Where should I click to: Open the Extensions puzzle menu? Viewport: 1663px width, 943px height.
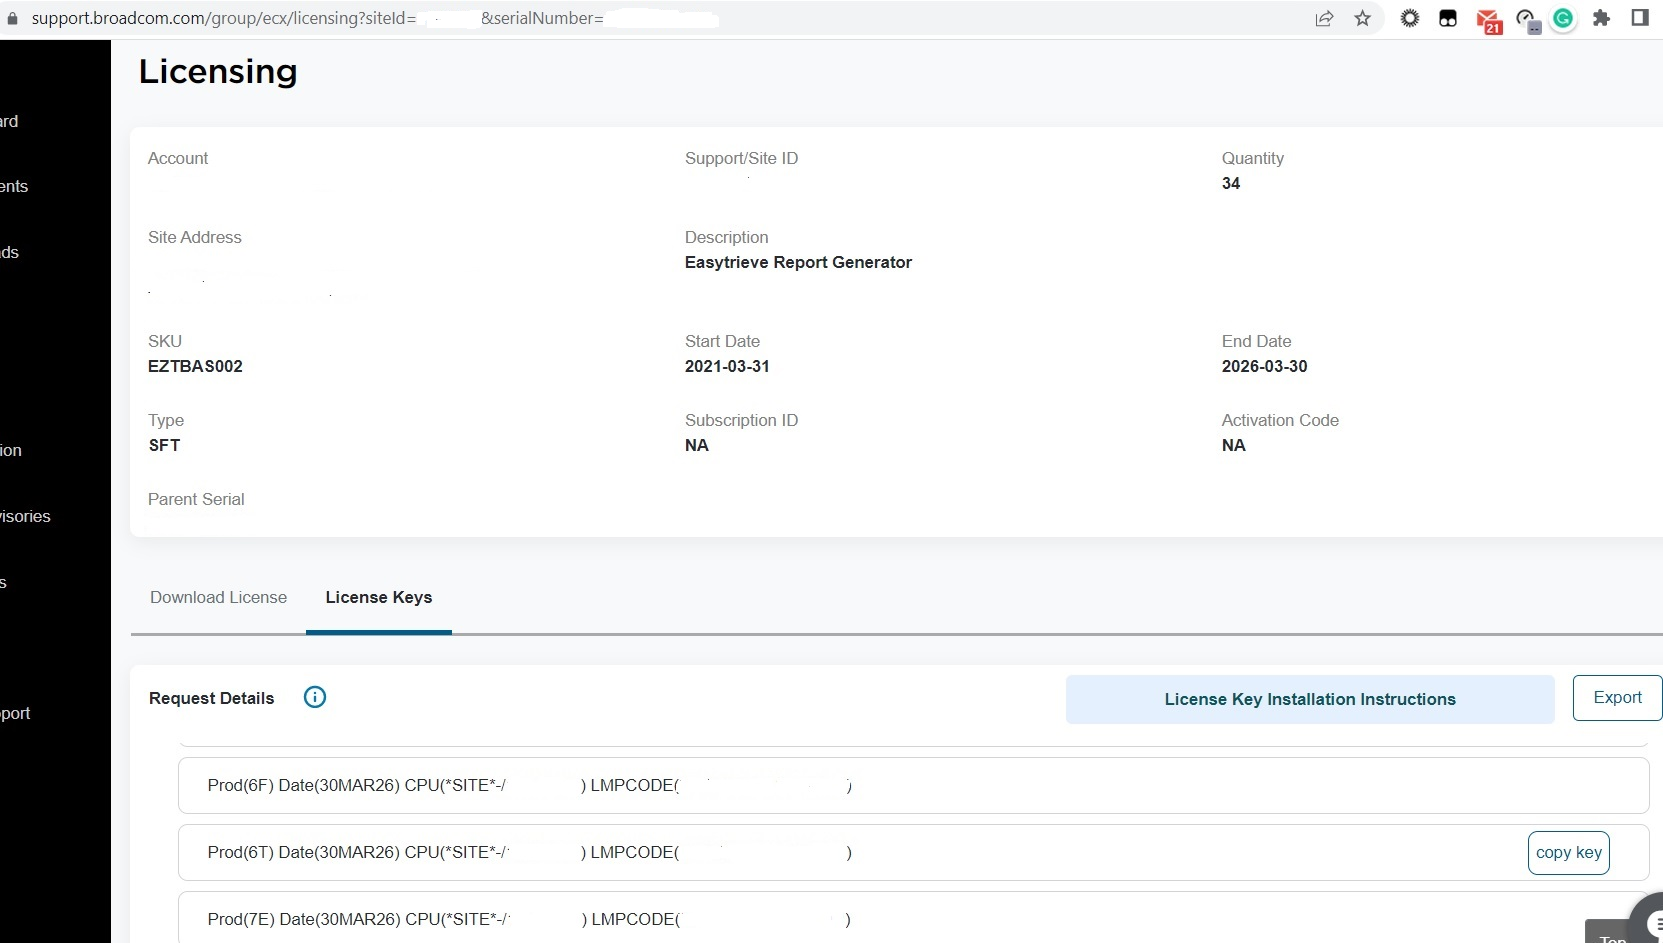(1601, 18)
